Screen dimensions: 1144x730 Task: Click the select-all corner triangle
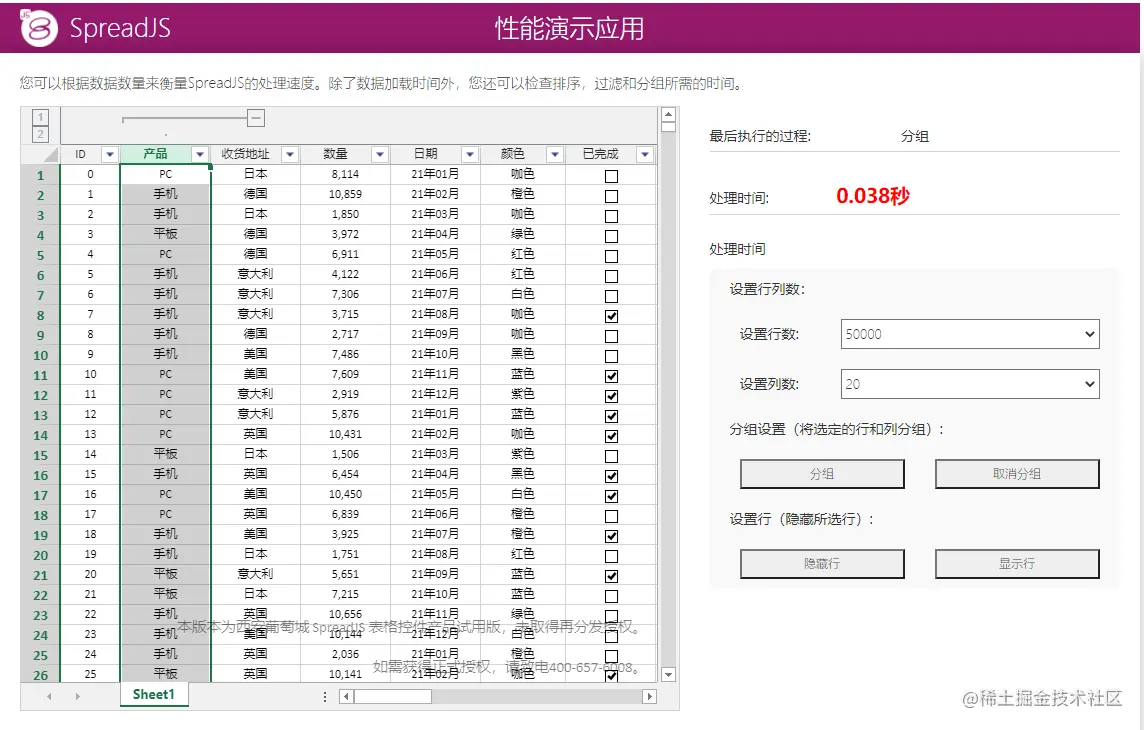click(x=50, y=154)
